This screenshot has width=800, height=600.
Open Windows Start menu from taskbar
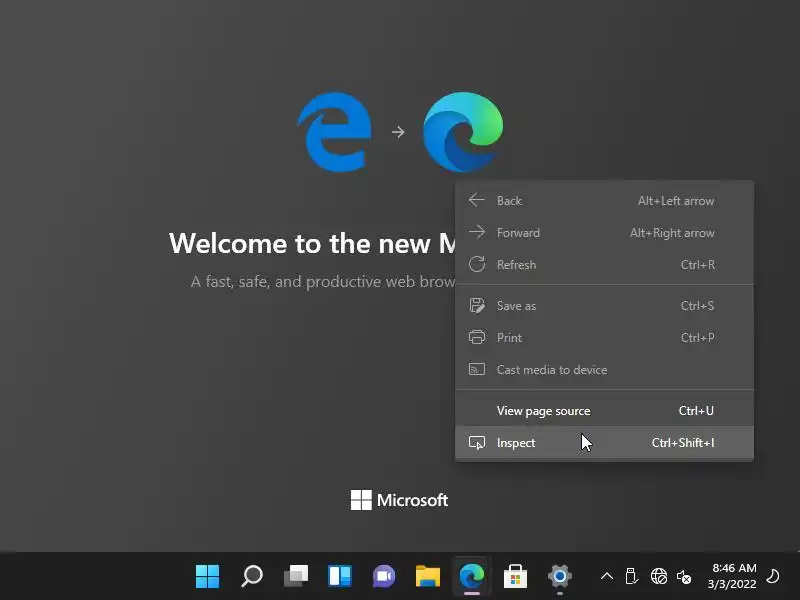coord(207,577)
